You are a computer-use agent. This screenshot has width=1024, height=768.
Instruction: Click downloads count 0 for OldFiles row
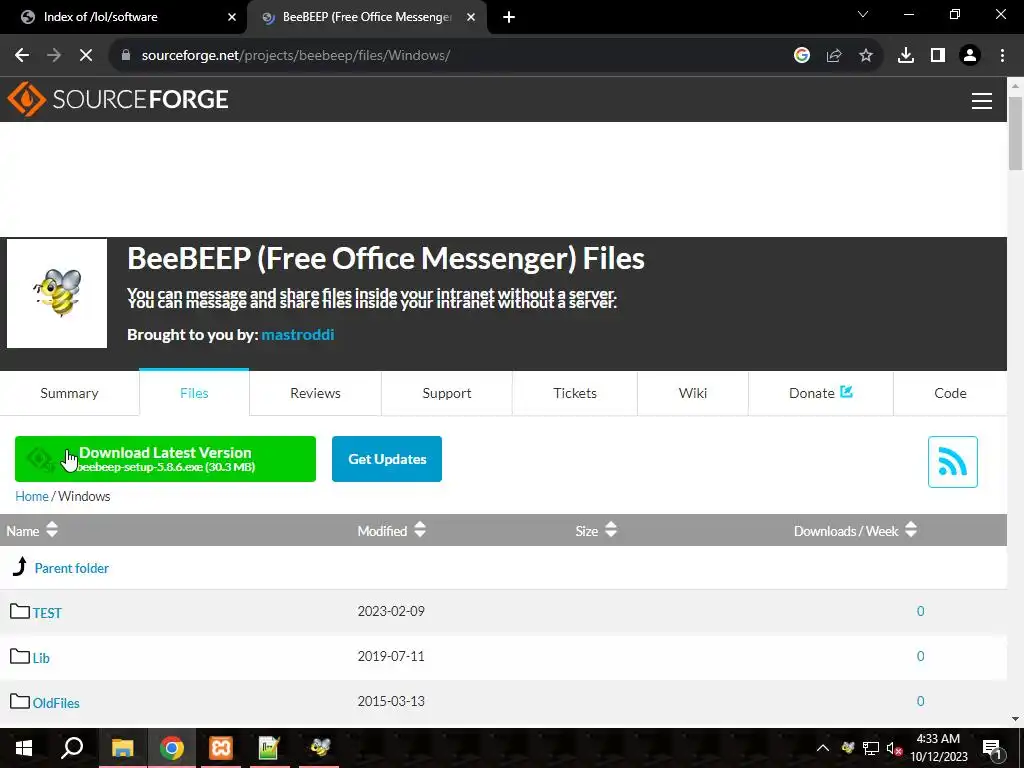tap(920, 701)
